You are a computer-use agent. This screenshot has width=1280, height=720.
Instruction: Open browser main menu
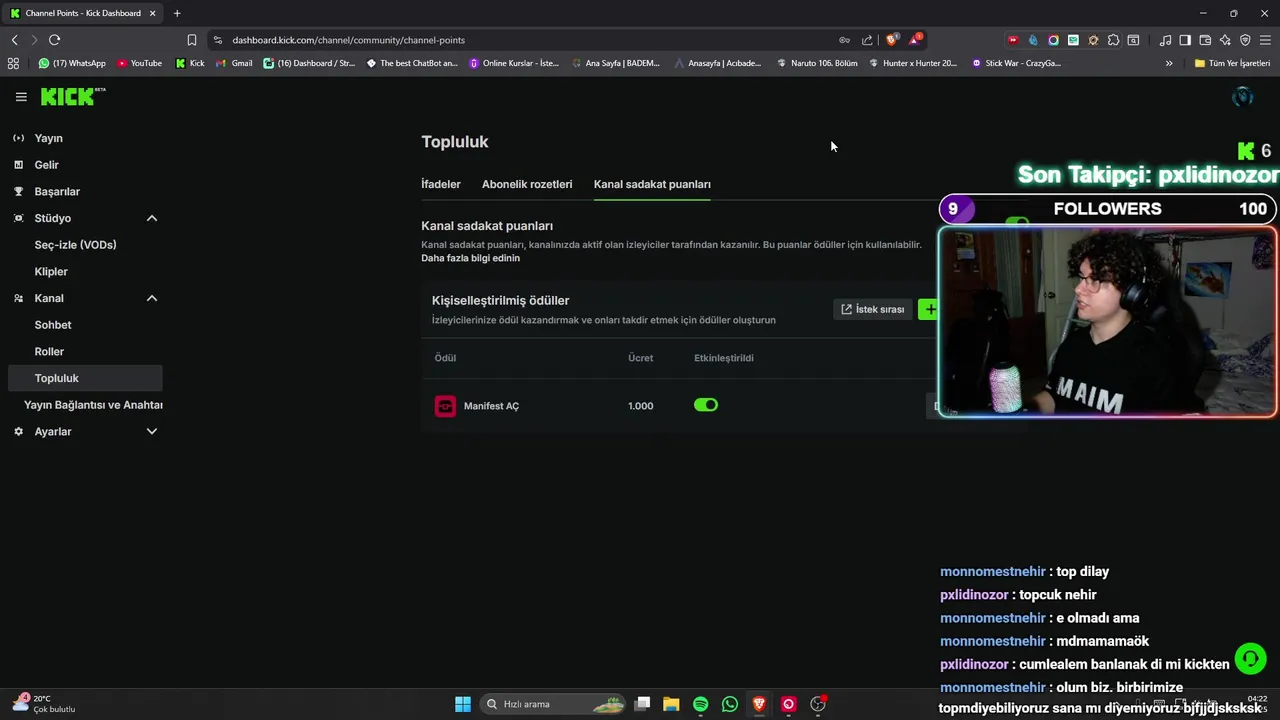(x=1266, y=40)
